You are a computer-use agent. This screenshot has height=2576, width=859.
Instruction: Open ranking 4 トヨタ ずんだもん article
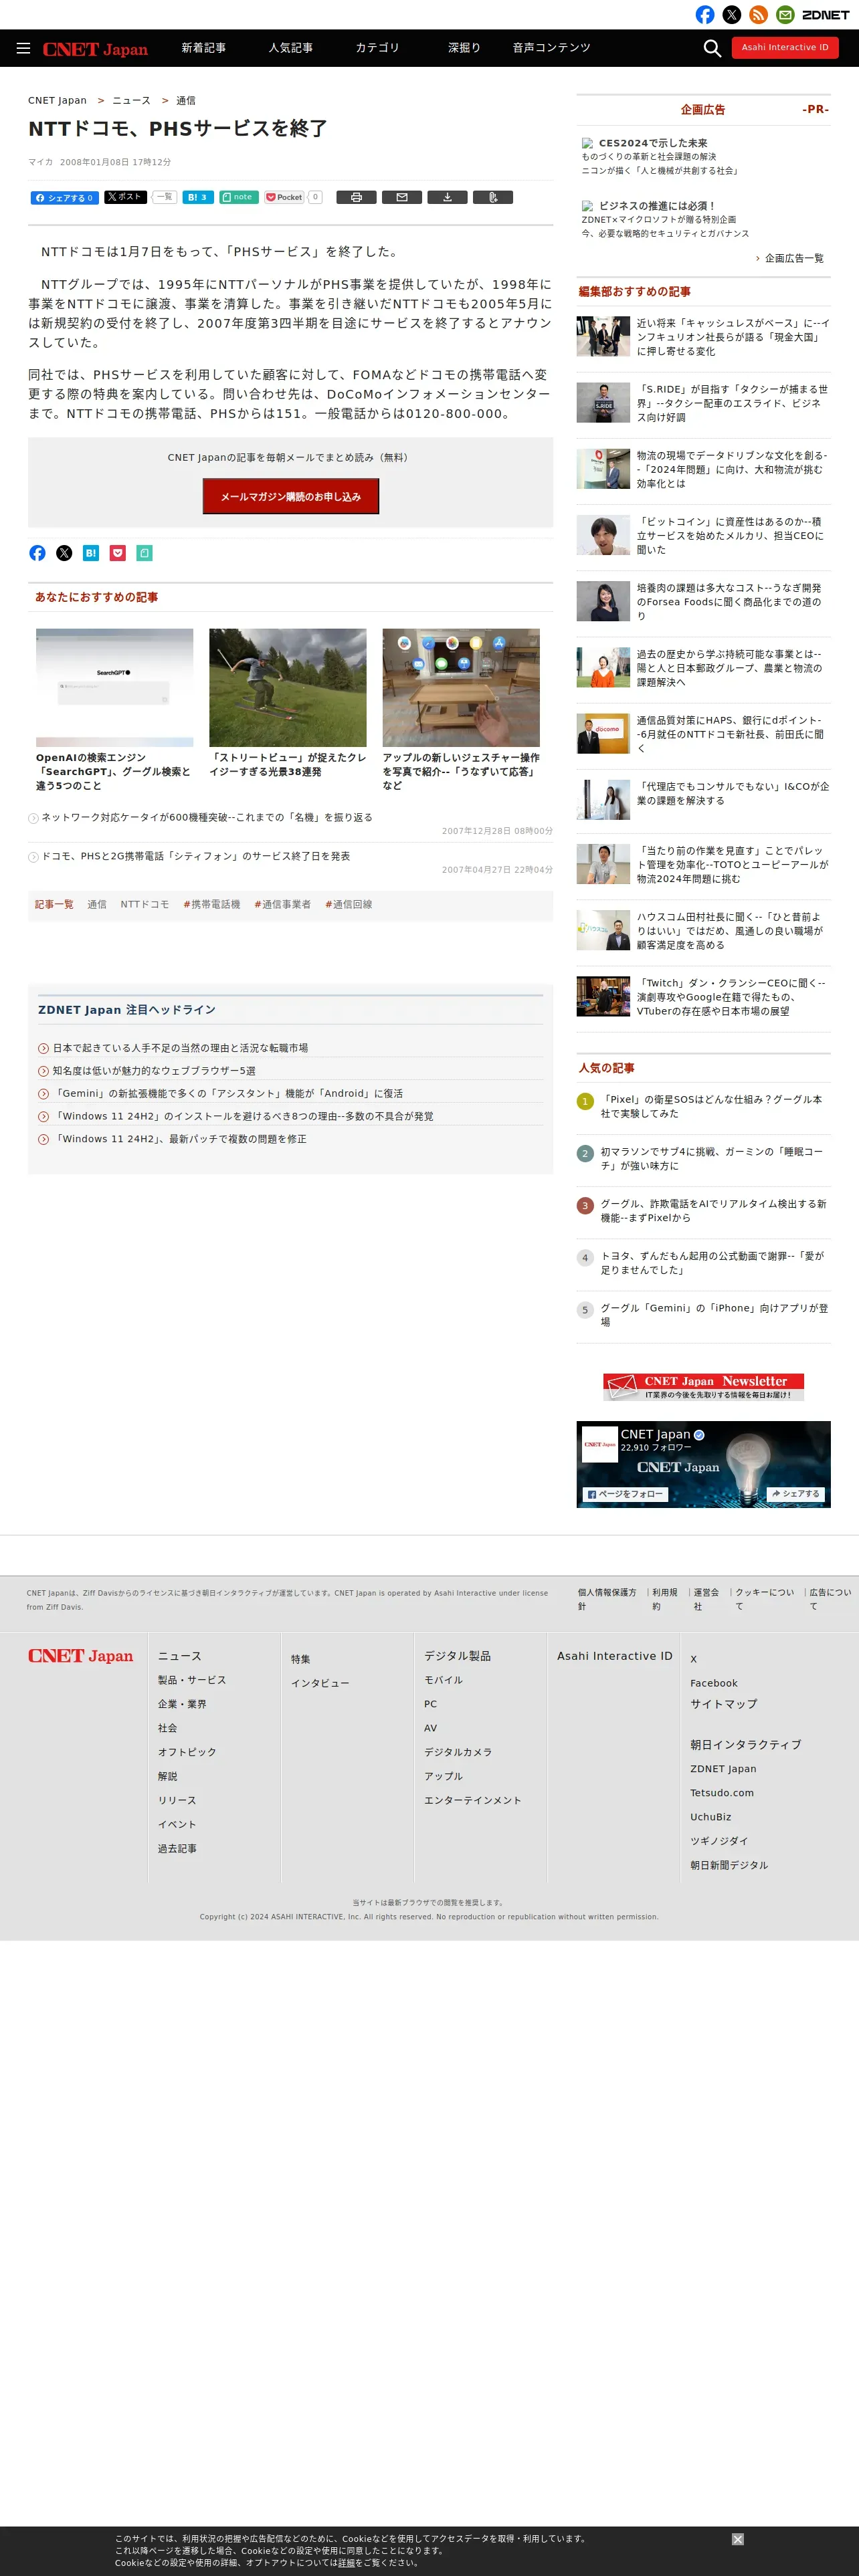(714, 1263)
